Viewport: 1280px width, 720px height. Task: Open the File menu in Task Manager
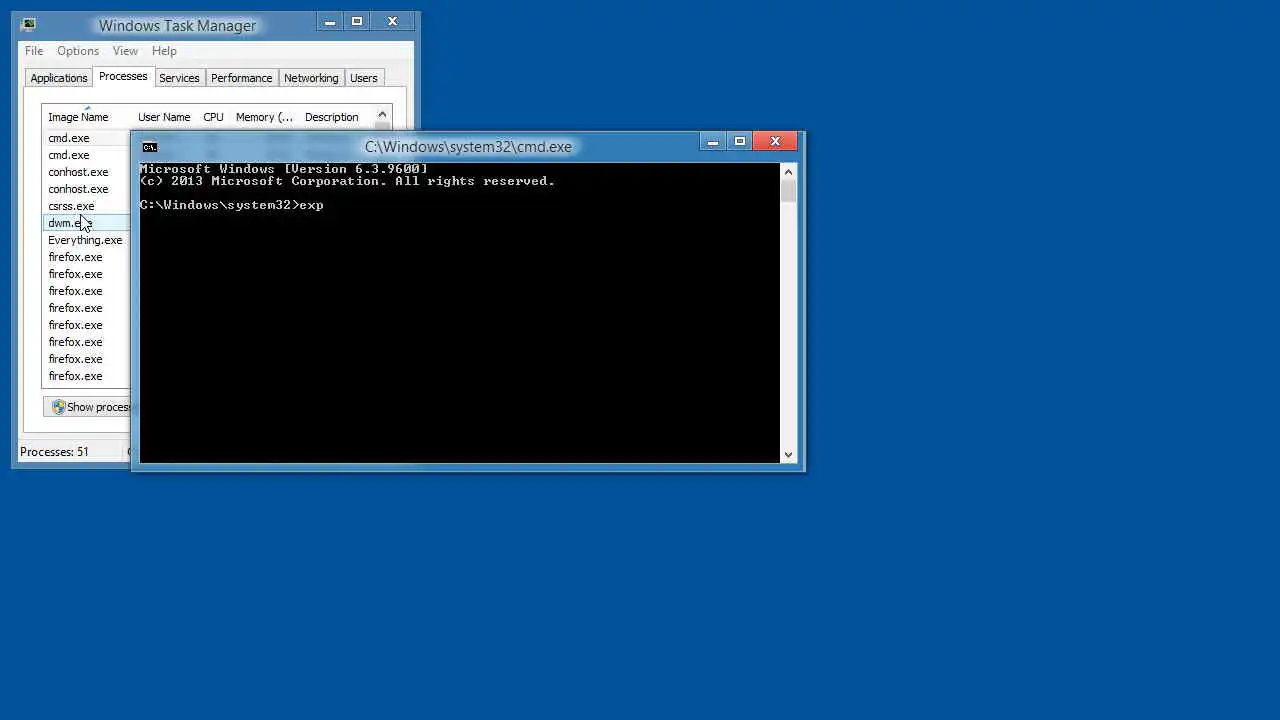click(x=34, y=51)
